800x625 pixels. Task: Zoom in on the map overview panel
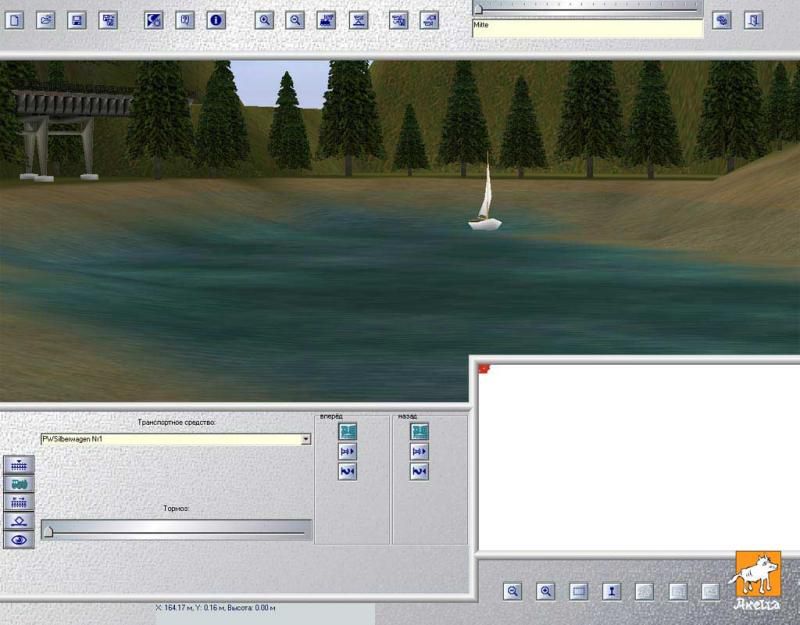point(545,591)
